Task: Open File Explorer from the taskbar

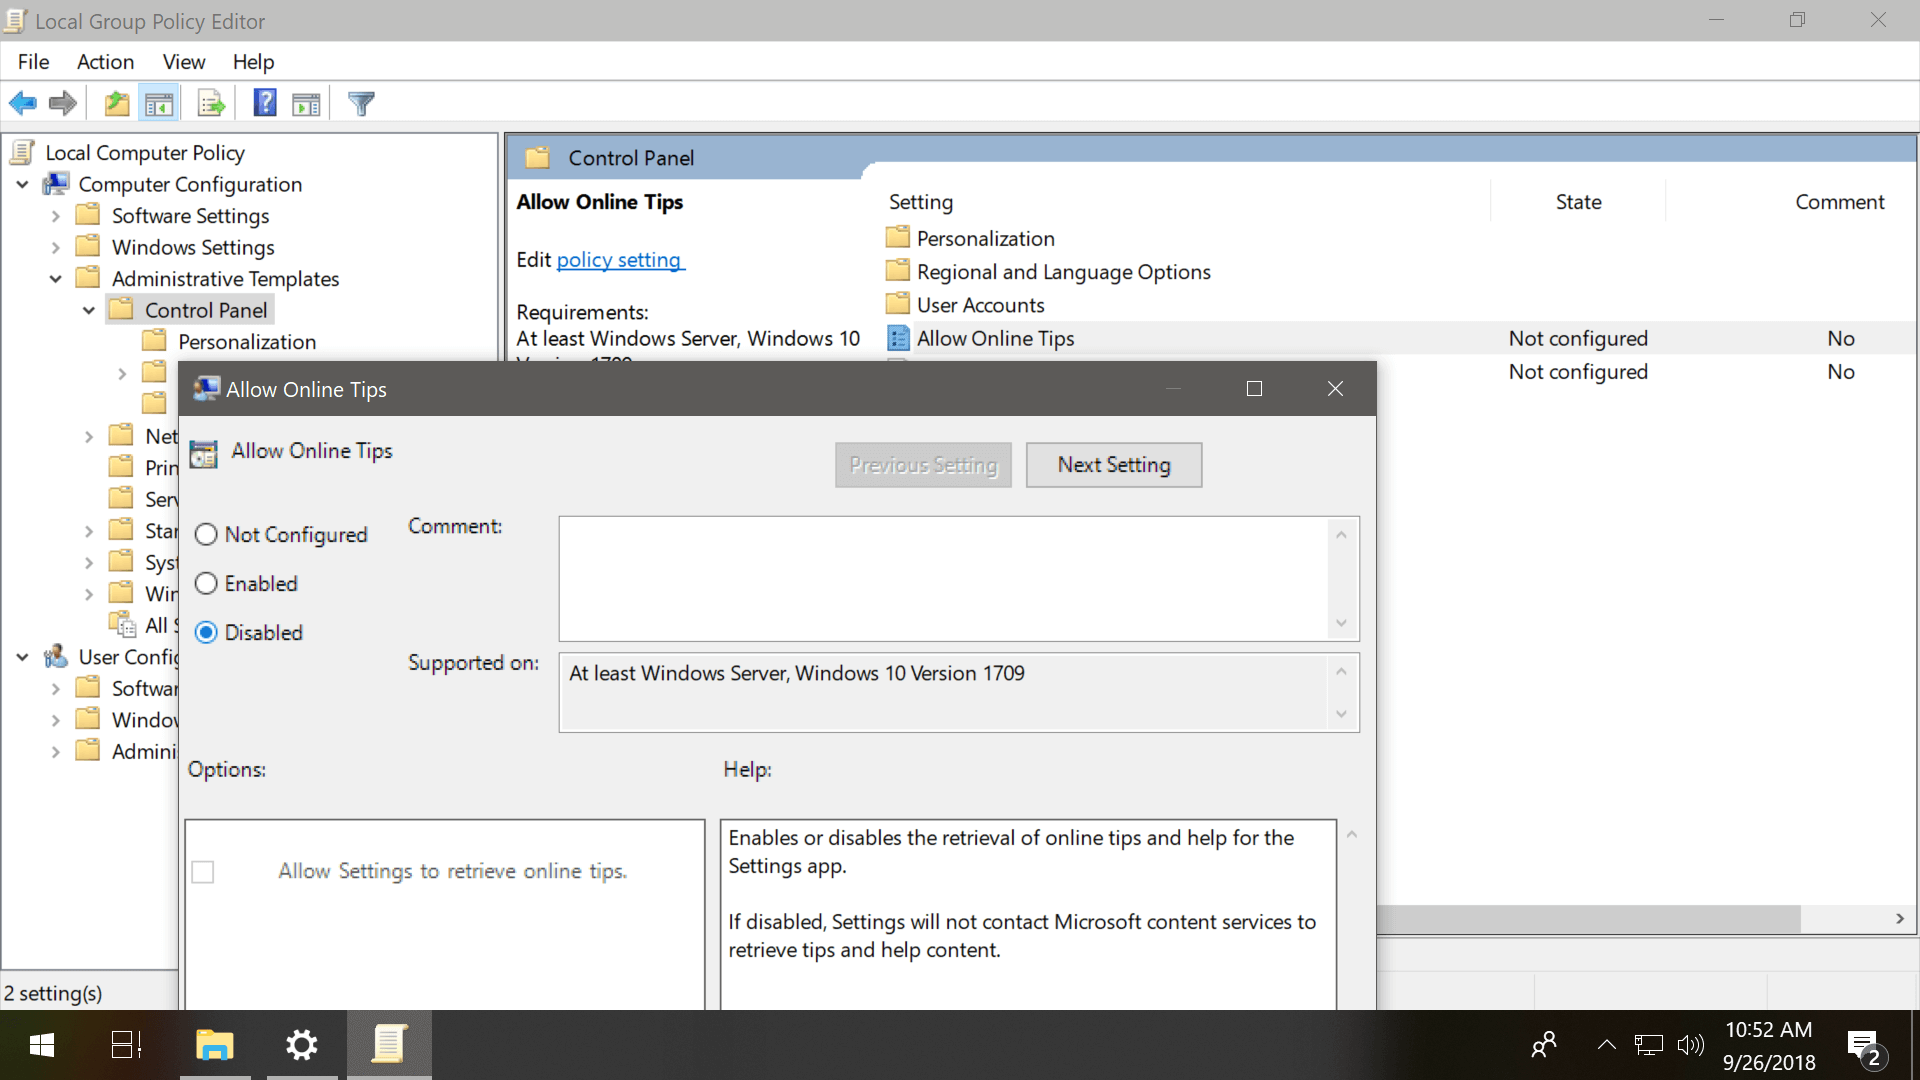Action: (214, 1045)
